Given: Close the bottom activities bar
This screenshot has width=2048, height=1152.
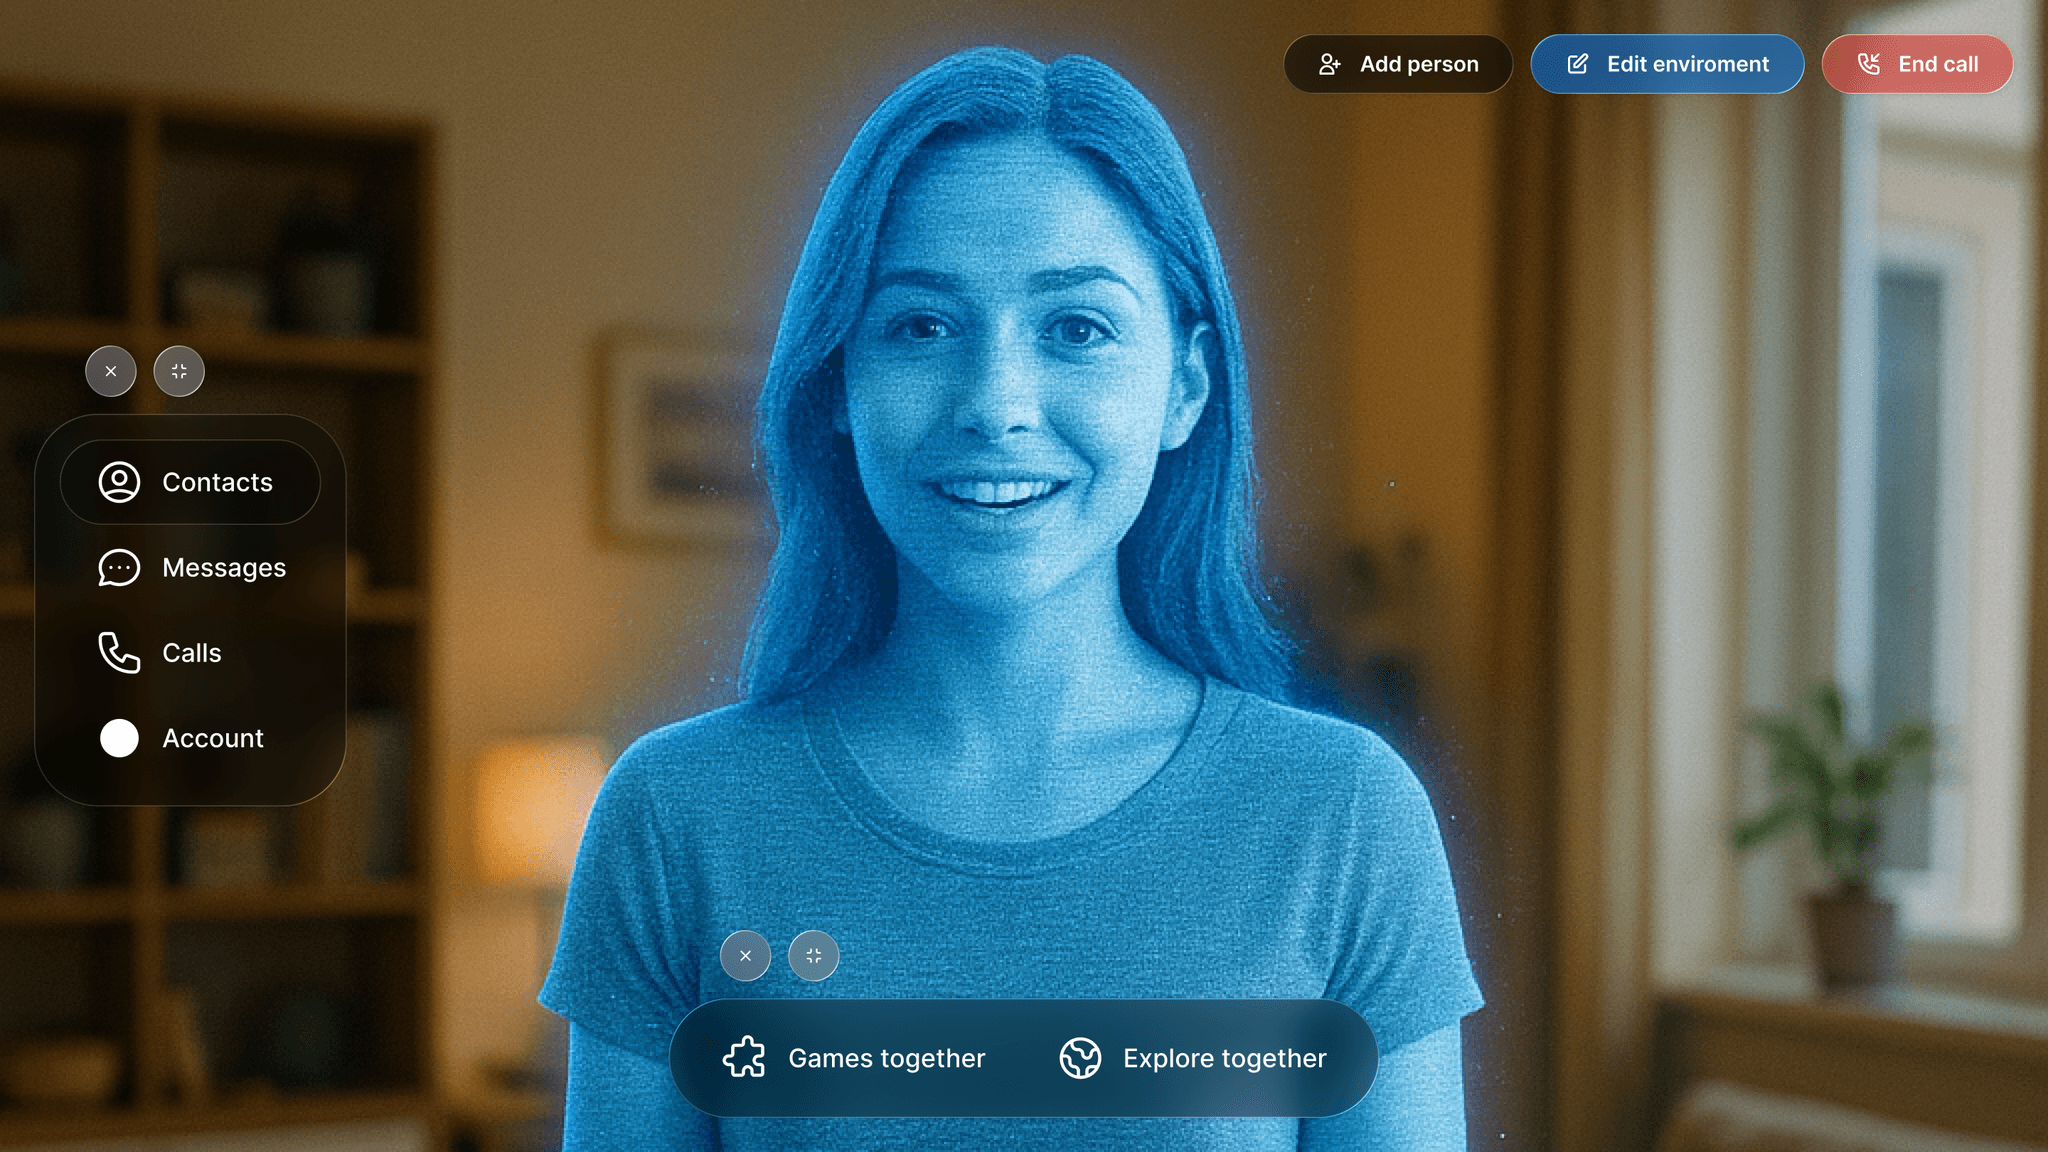Looking at the screenshot, I should (745, 956).
